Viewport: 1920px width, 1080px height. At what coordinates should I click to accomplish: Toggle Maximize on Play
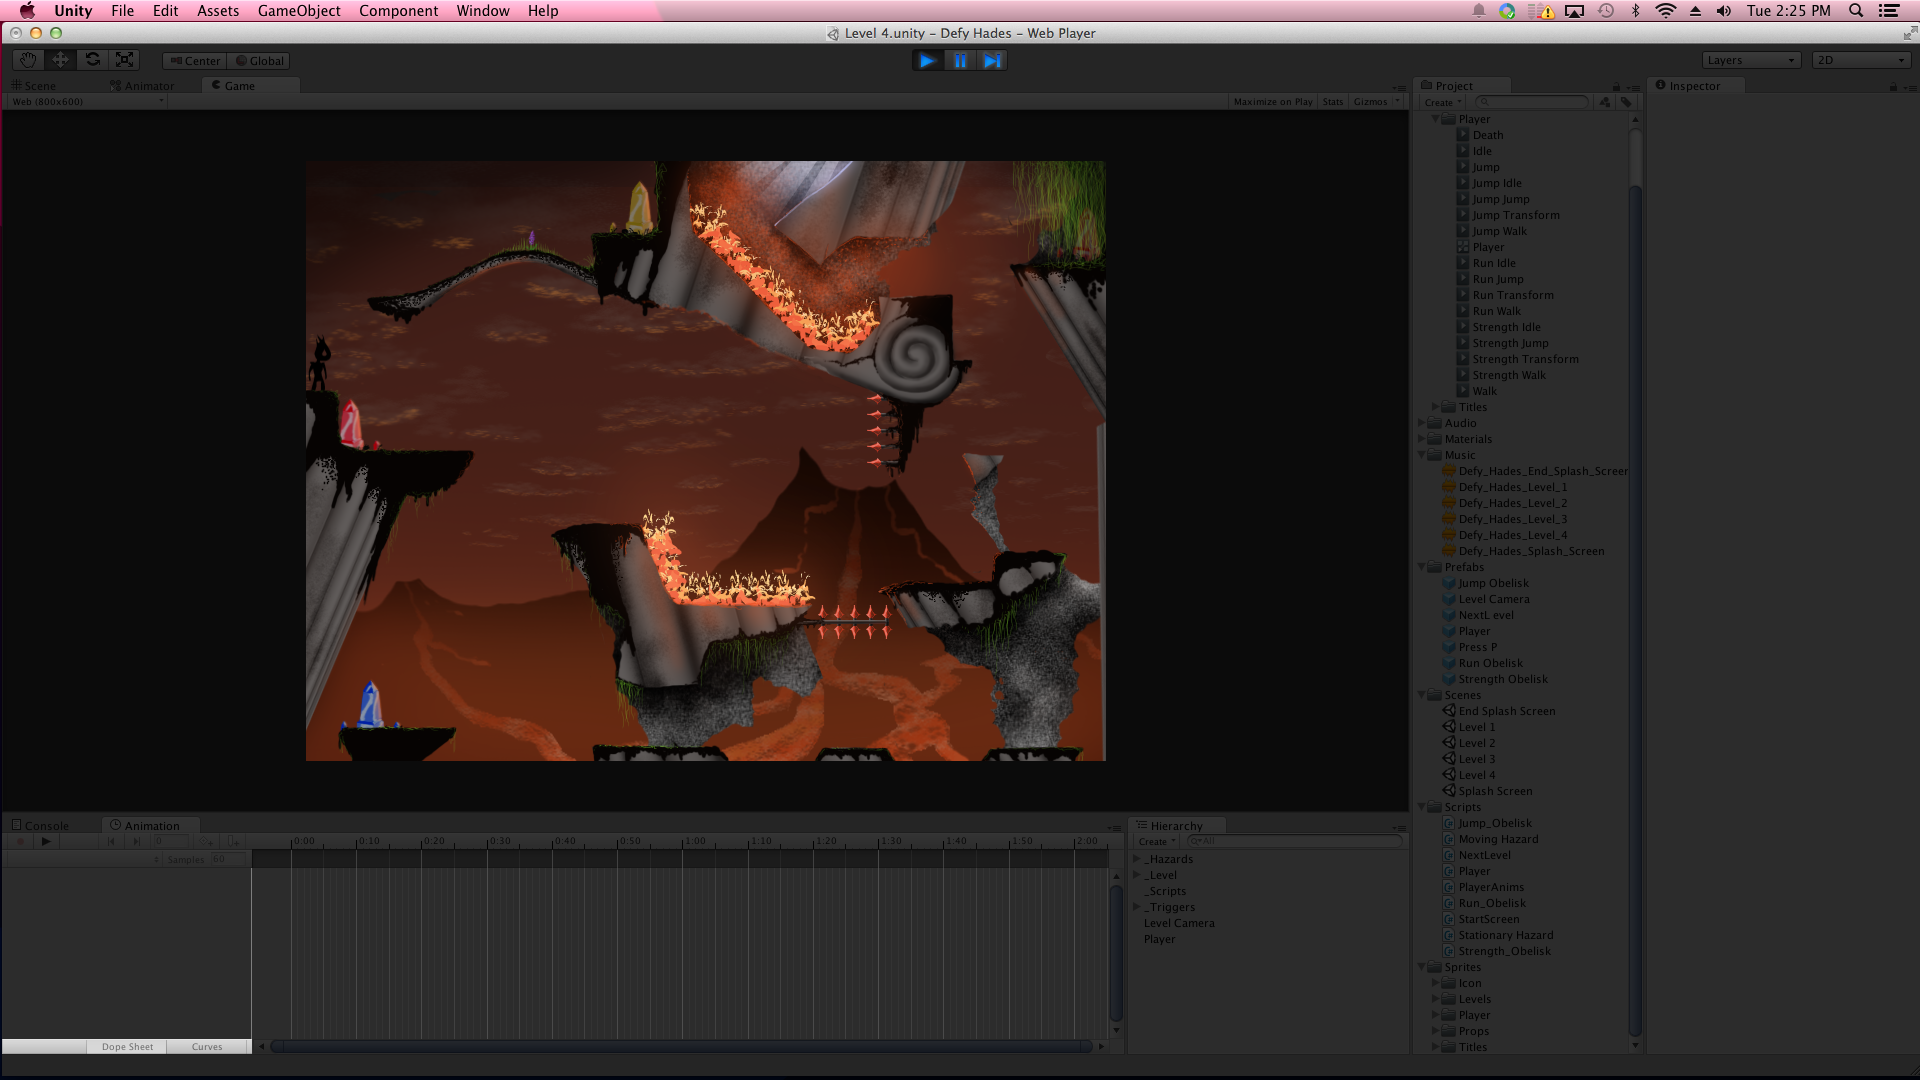pos(1272,102)
